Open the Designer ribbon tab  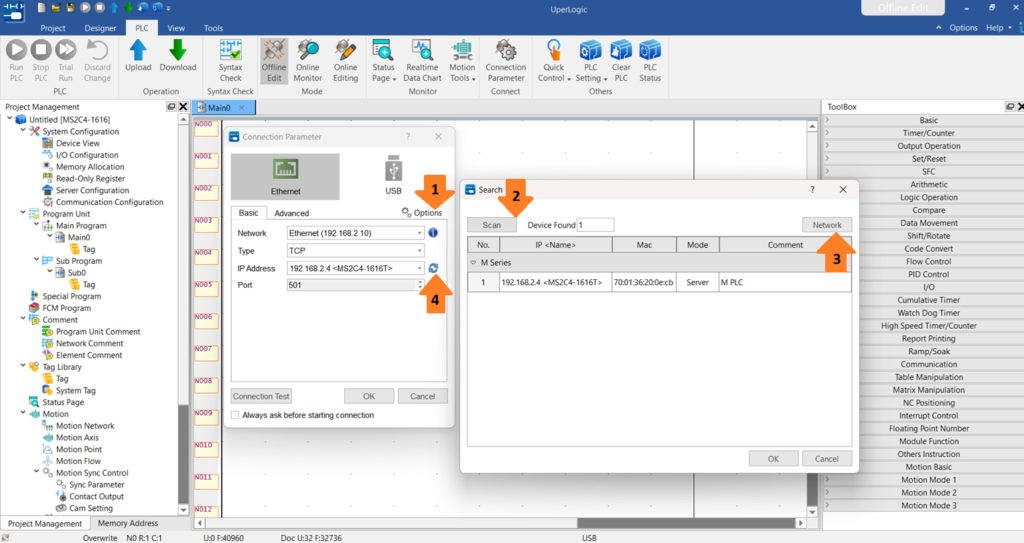click(x=100, y=28)
